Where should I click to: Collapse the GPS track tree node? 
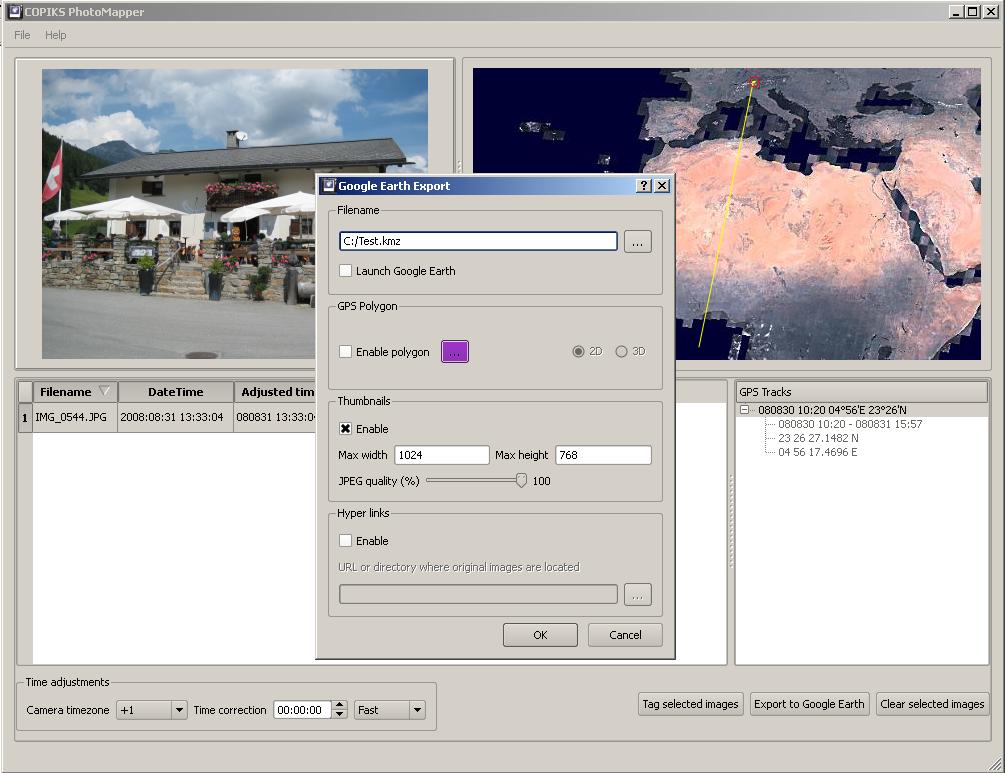click(x=745, y=410)
